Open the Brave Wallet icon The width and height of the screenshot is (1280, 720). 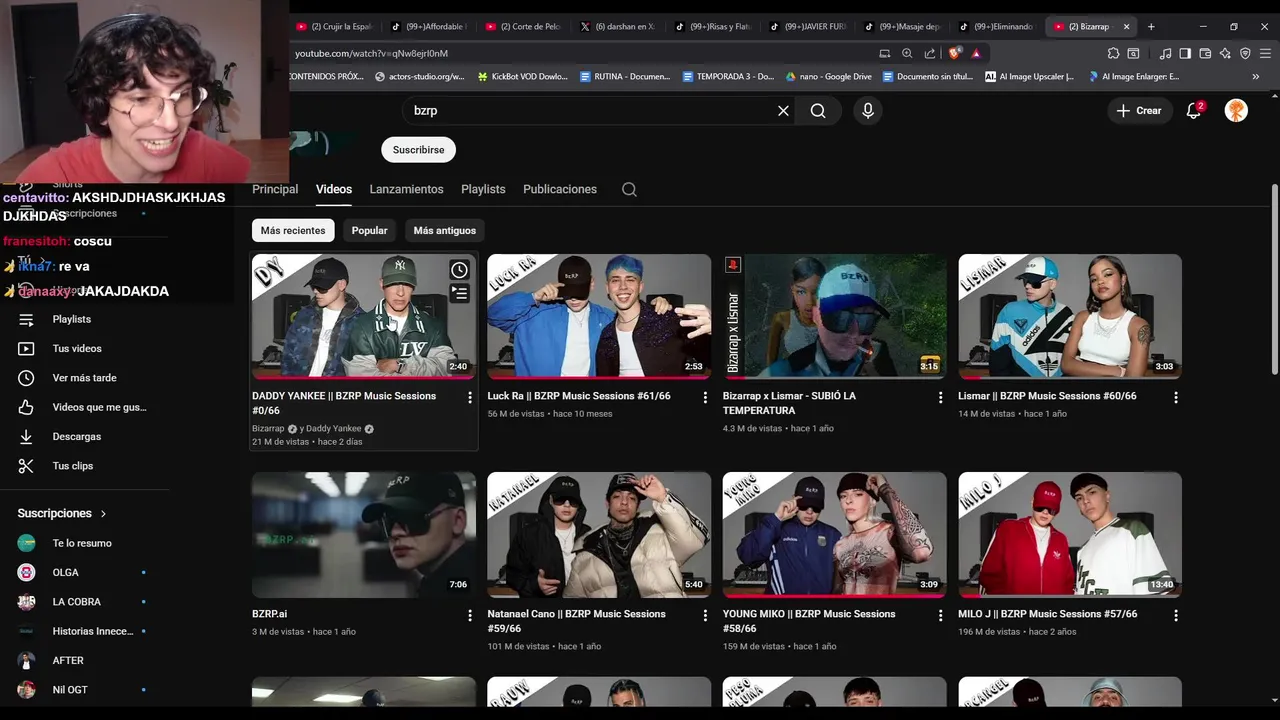click(x=1205, y=53)
